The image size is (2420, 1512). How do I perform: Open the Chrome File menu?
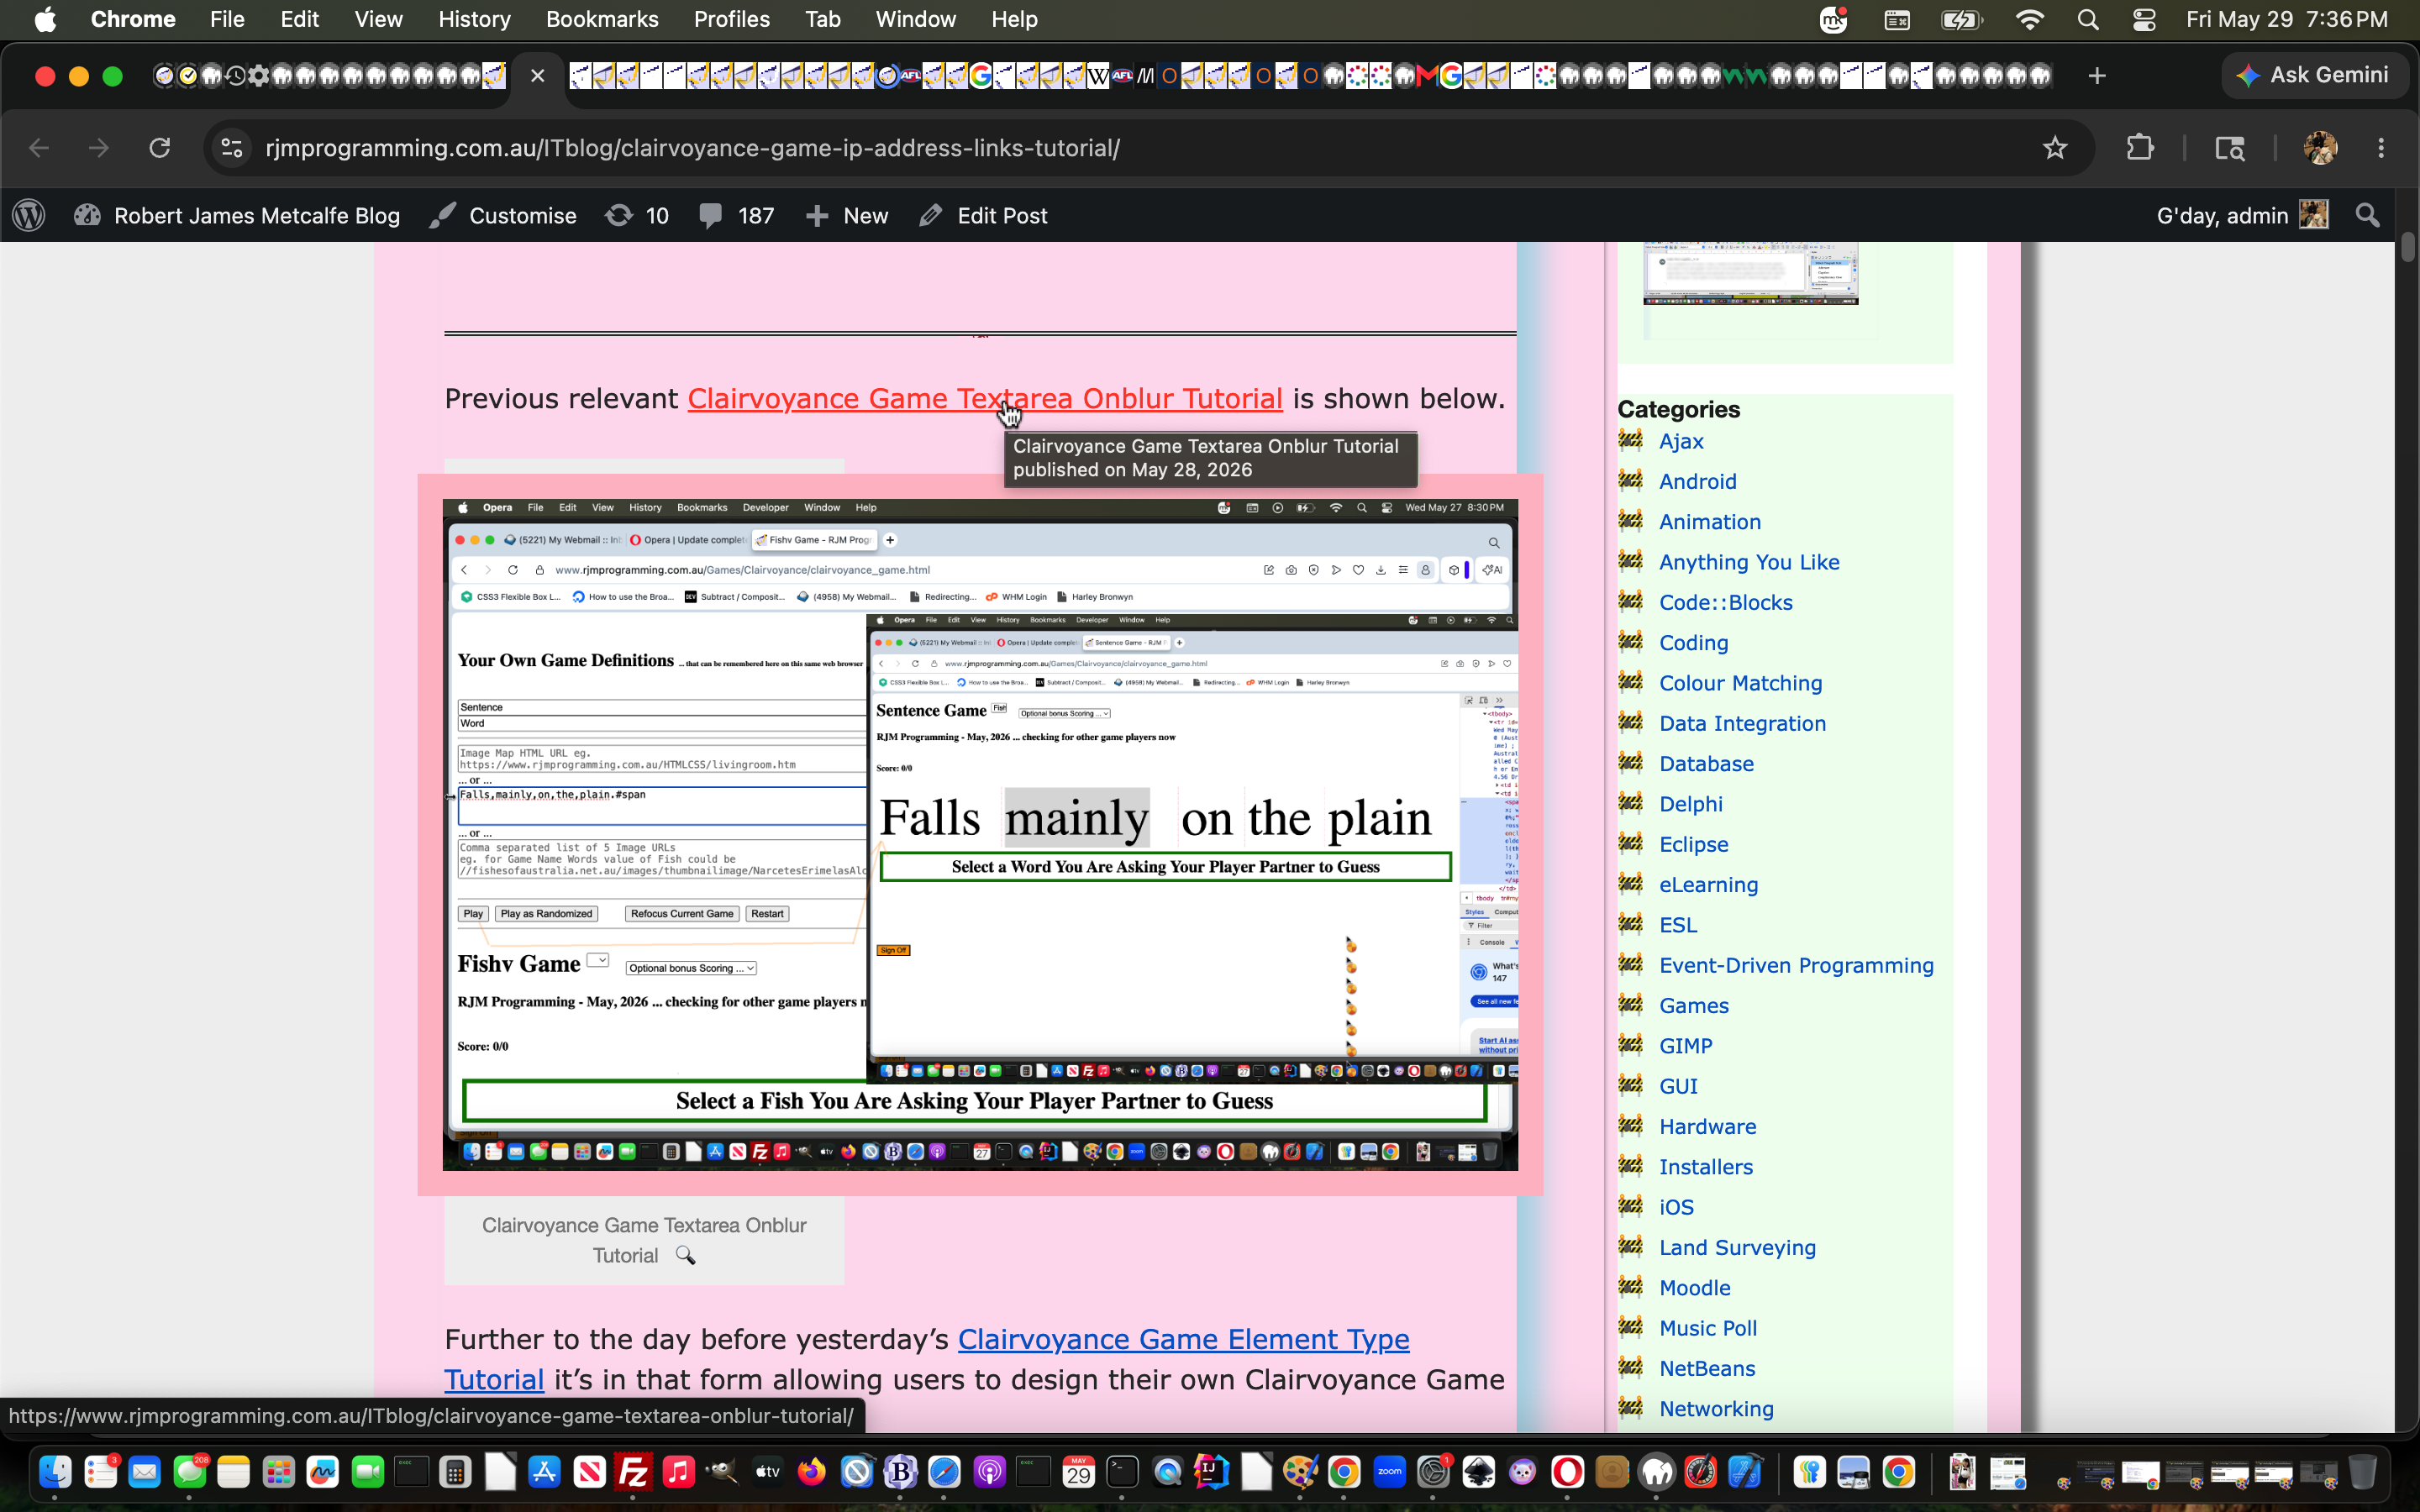(227, 19)
